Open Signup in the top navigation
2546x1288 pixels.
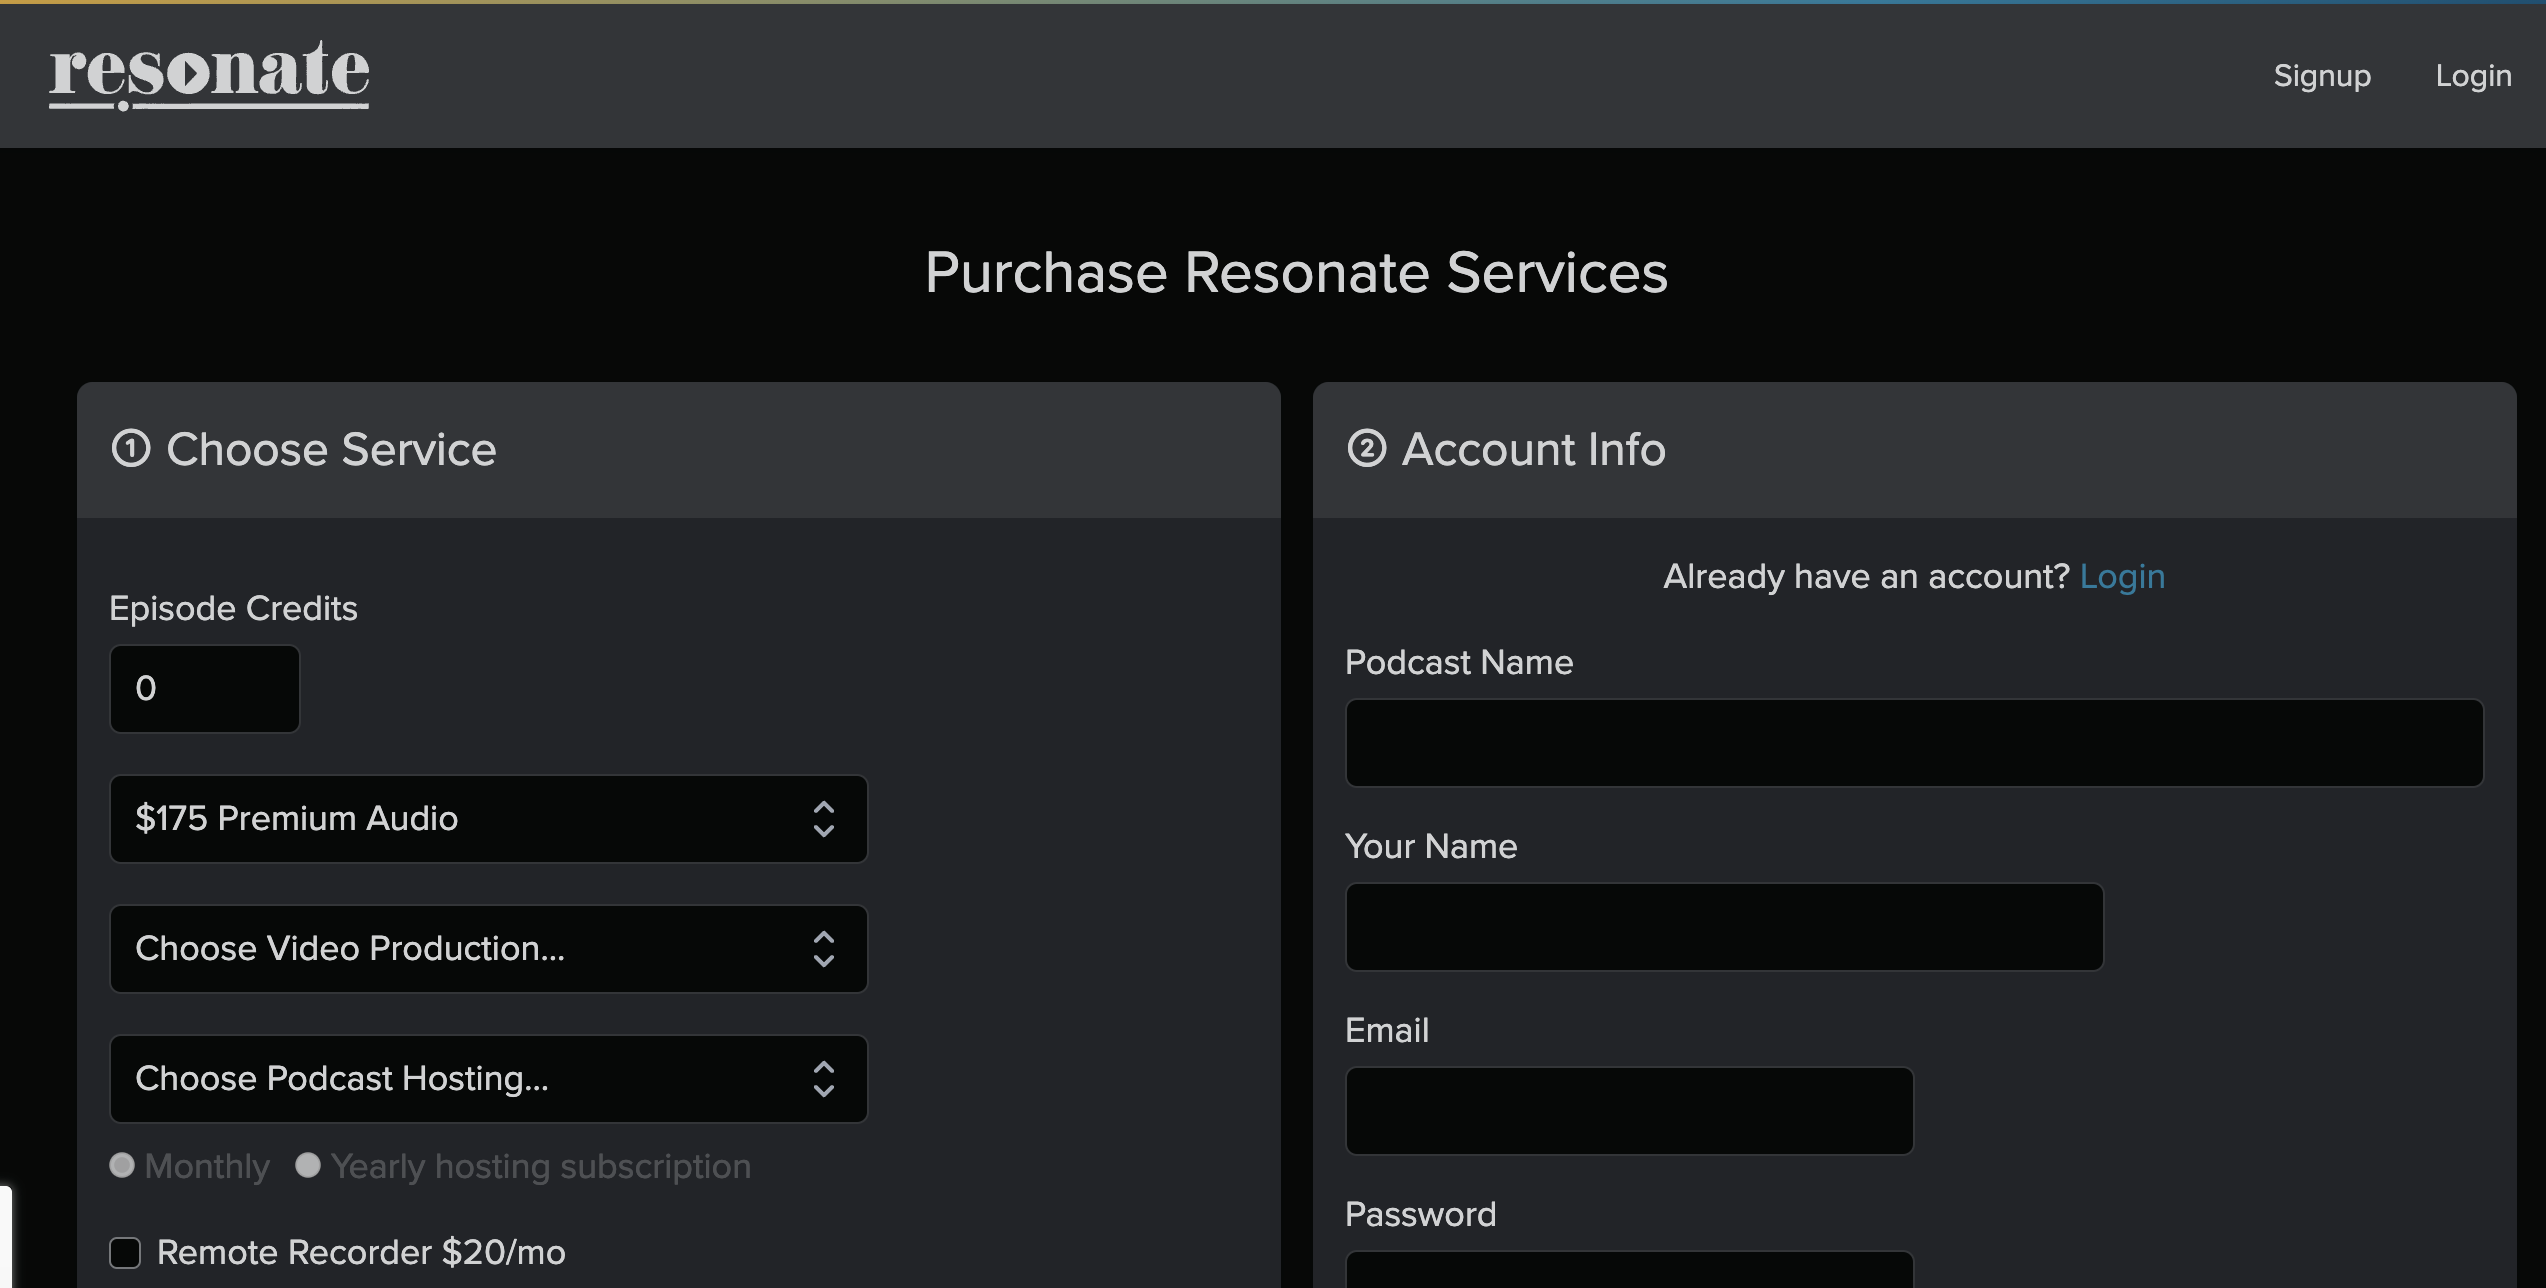click(x=2321, y=76)
